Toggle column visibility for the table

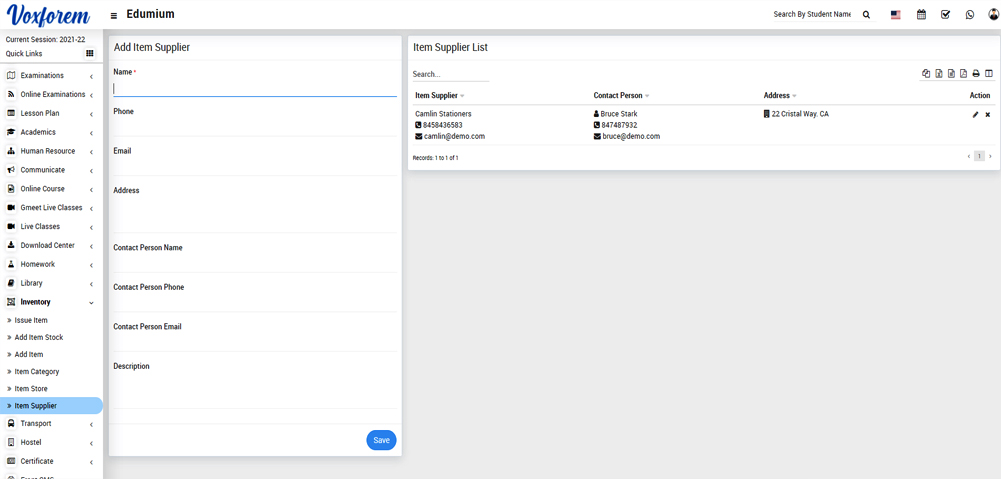pyautogui.click(x=989, y=74)
